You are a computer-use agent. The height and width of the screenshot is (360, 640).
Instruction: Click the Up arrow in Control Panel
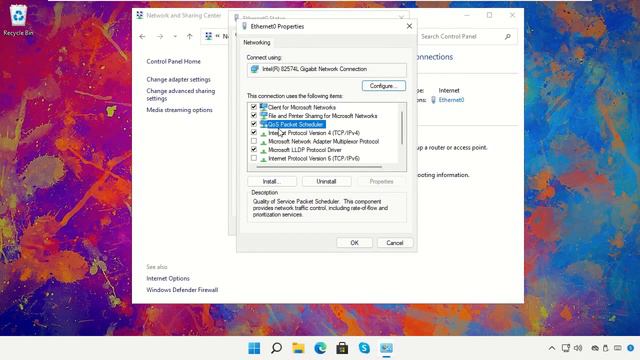coord(189,36)
